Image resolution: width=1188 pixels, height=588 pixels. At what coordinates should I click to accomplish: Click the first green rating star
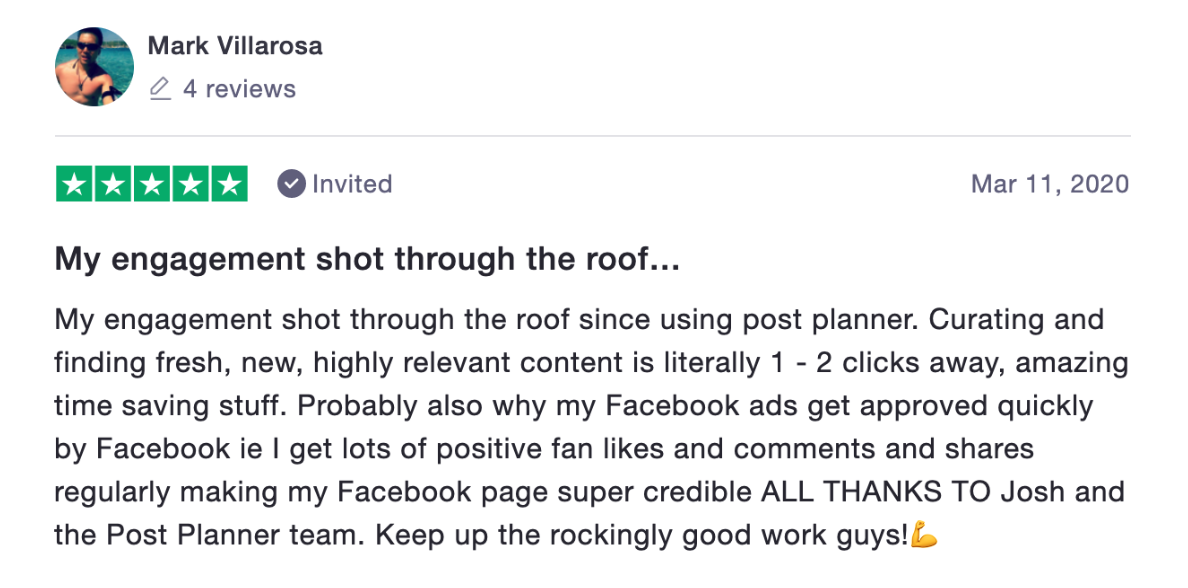75,183
